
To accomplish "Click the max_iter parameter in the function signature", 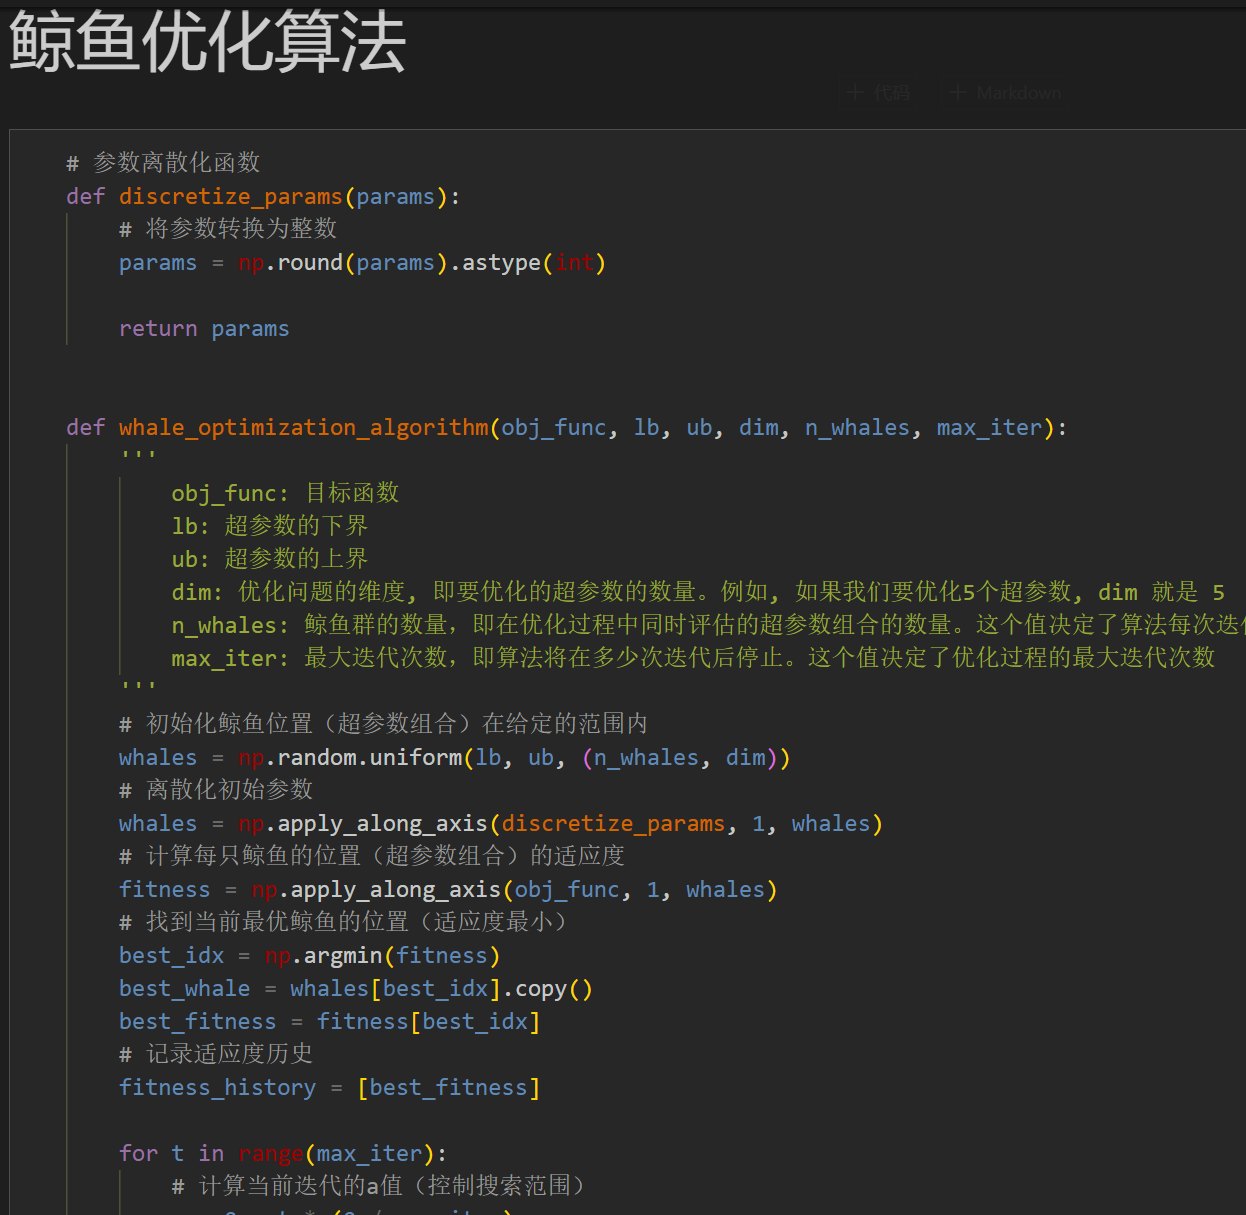I will click(989, 427).
